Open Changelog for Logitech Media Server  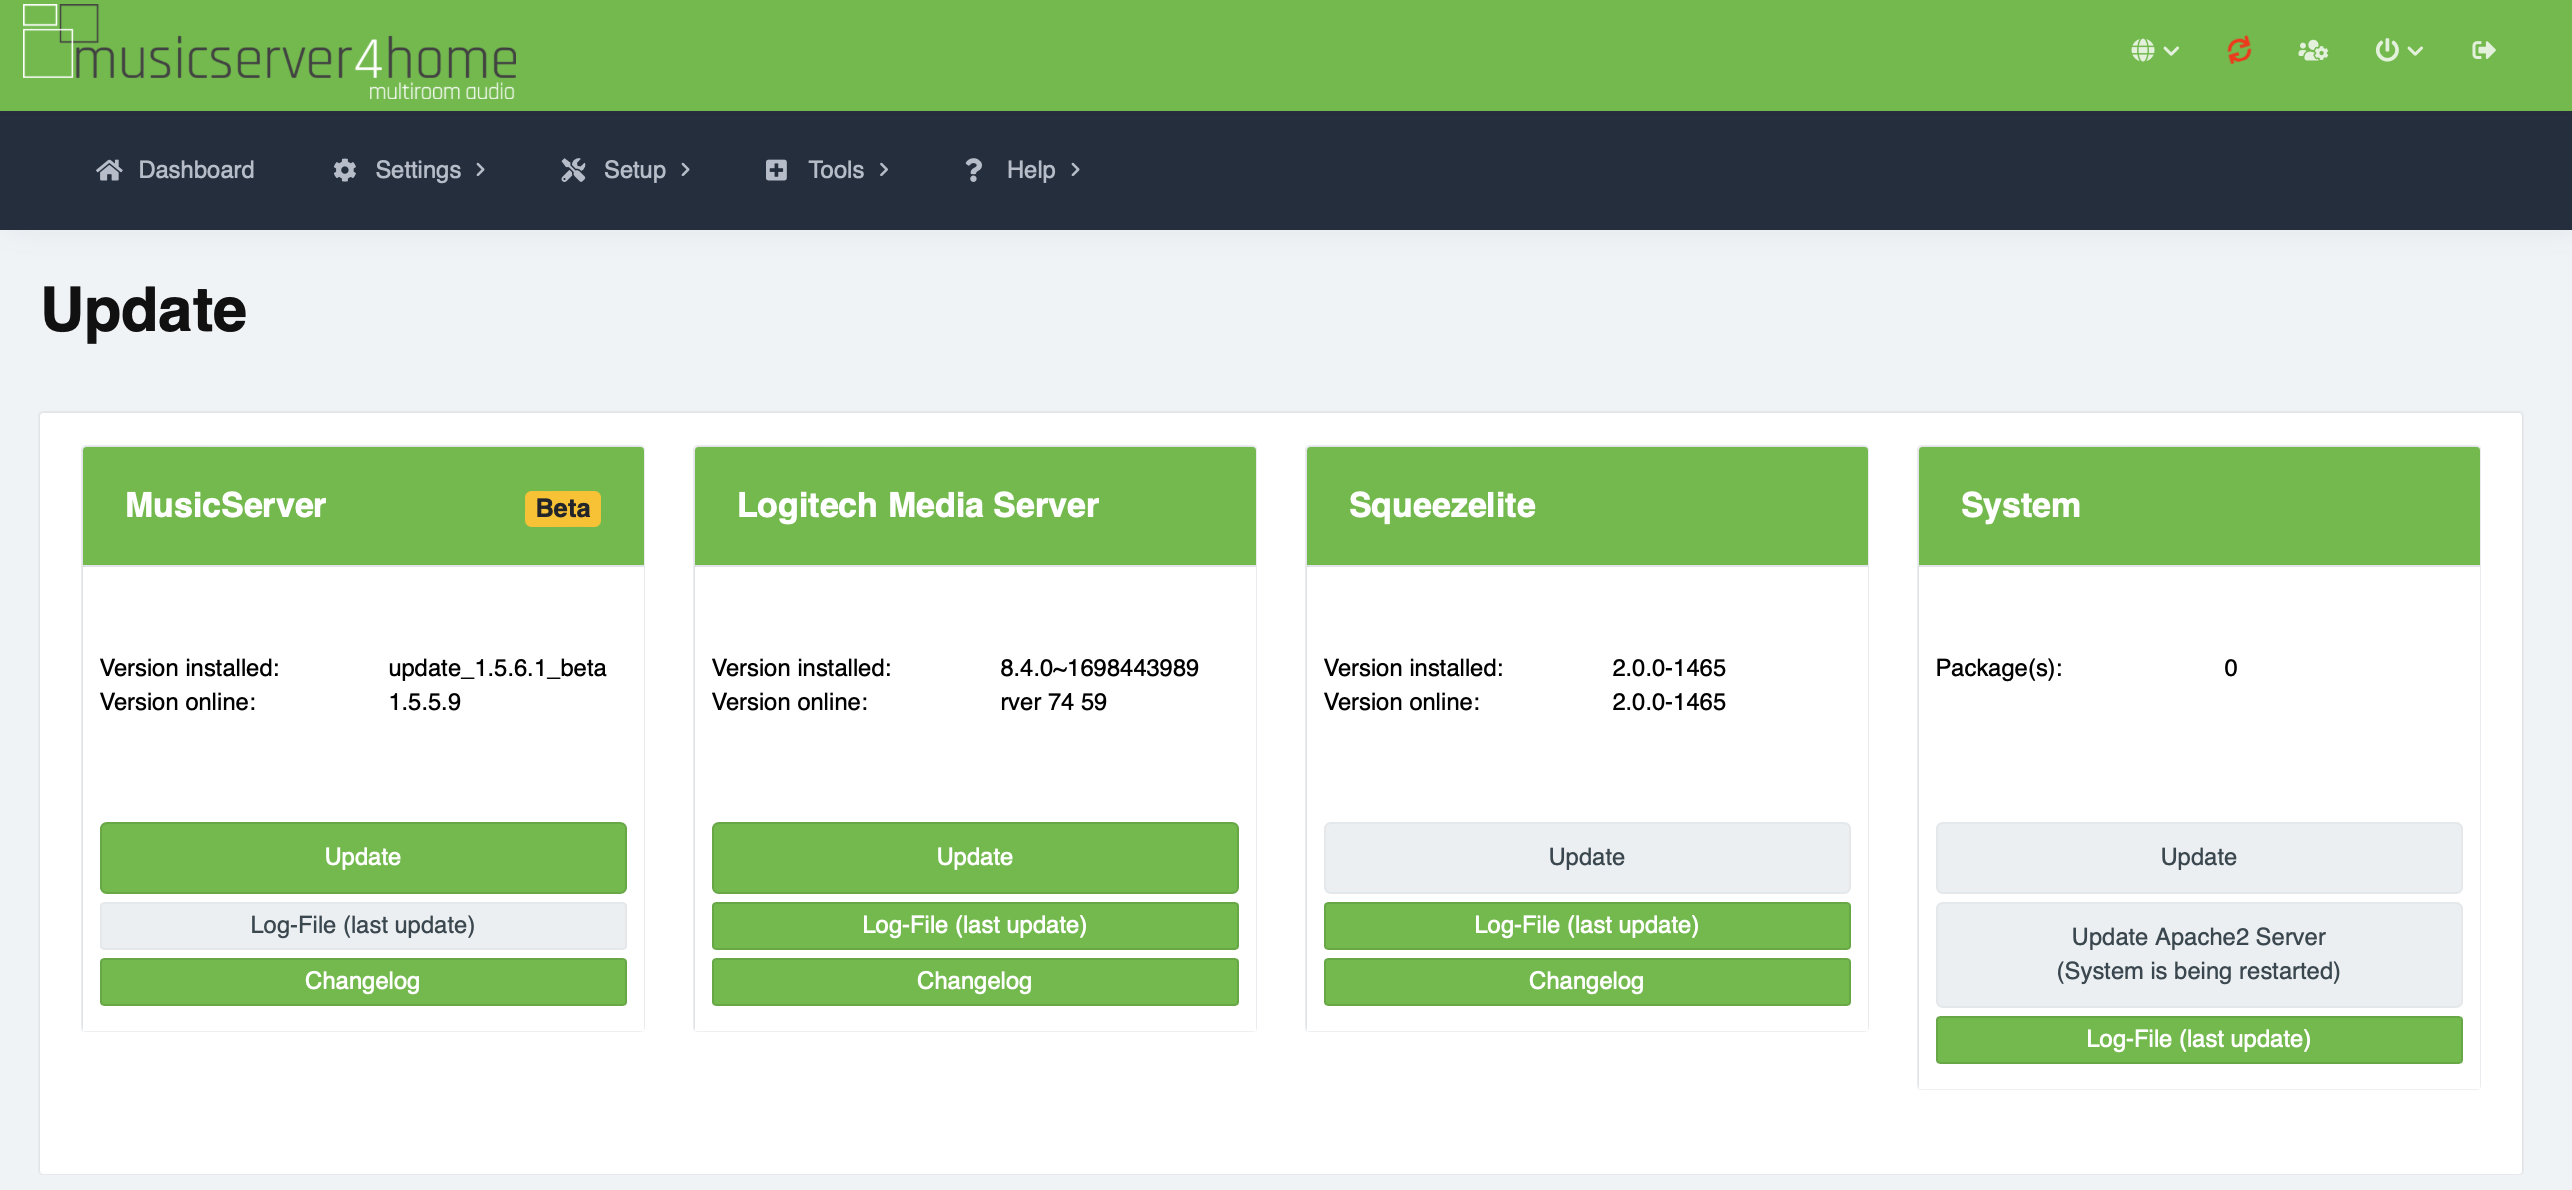coord(974,981)
